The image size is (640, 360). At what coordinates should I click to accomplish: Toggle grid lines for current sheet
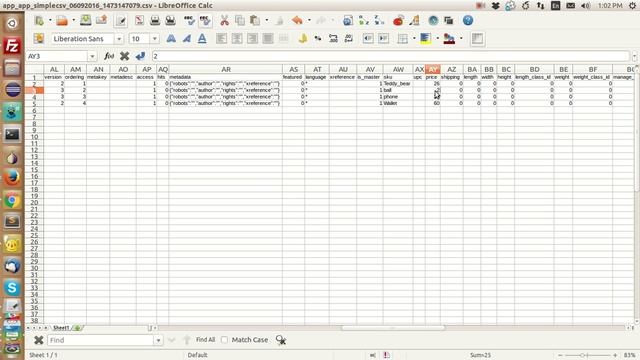coord(477,39)
